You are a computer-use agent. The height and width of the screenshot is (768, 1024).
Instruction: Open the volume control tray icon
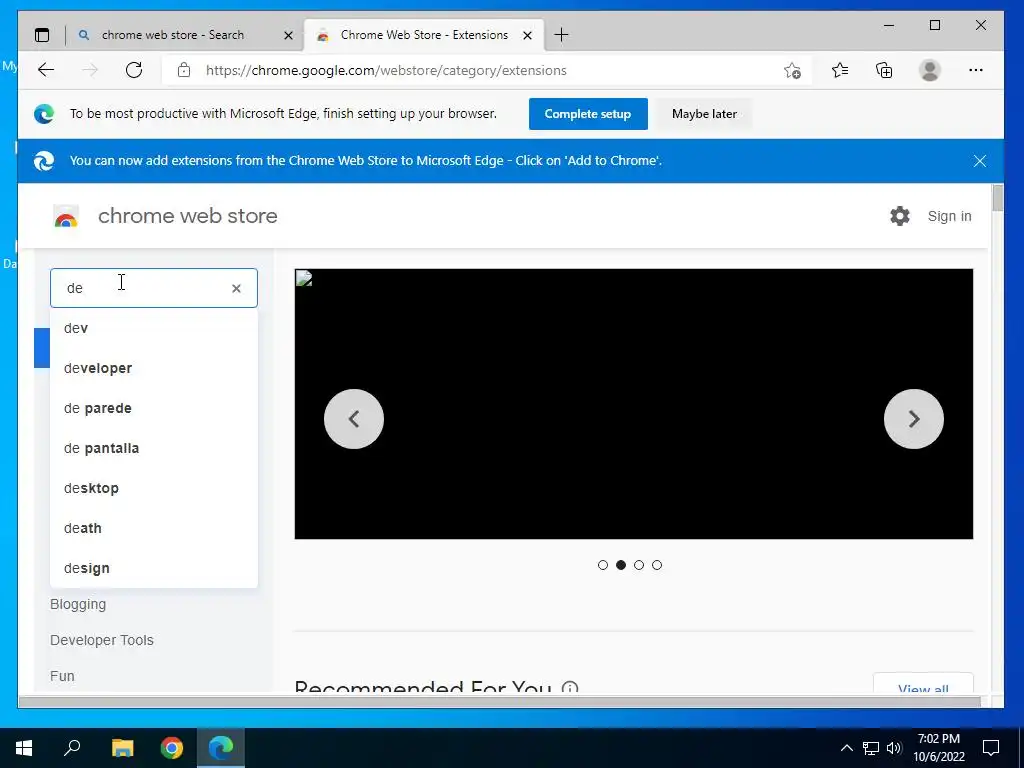[x=894, y=748]
